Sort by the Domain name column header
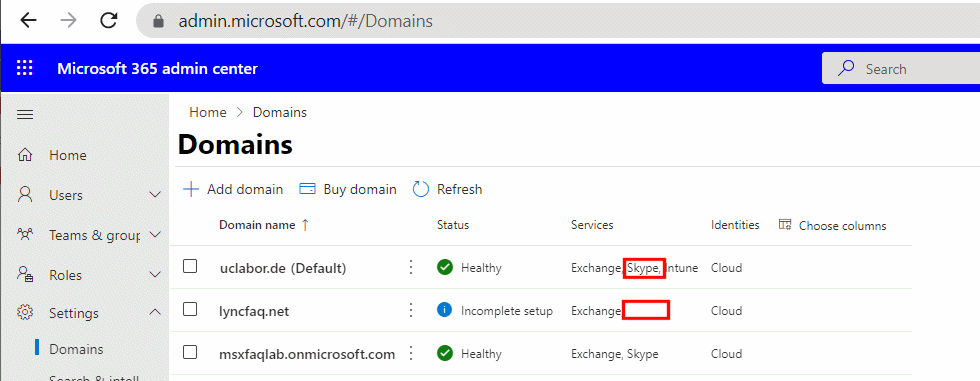The width and height of the screenshot is (980, 381). click(257, 225)
